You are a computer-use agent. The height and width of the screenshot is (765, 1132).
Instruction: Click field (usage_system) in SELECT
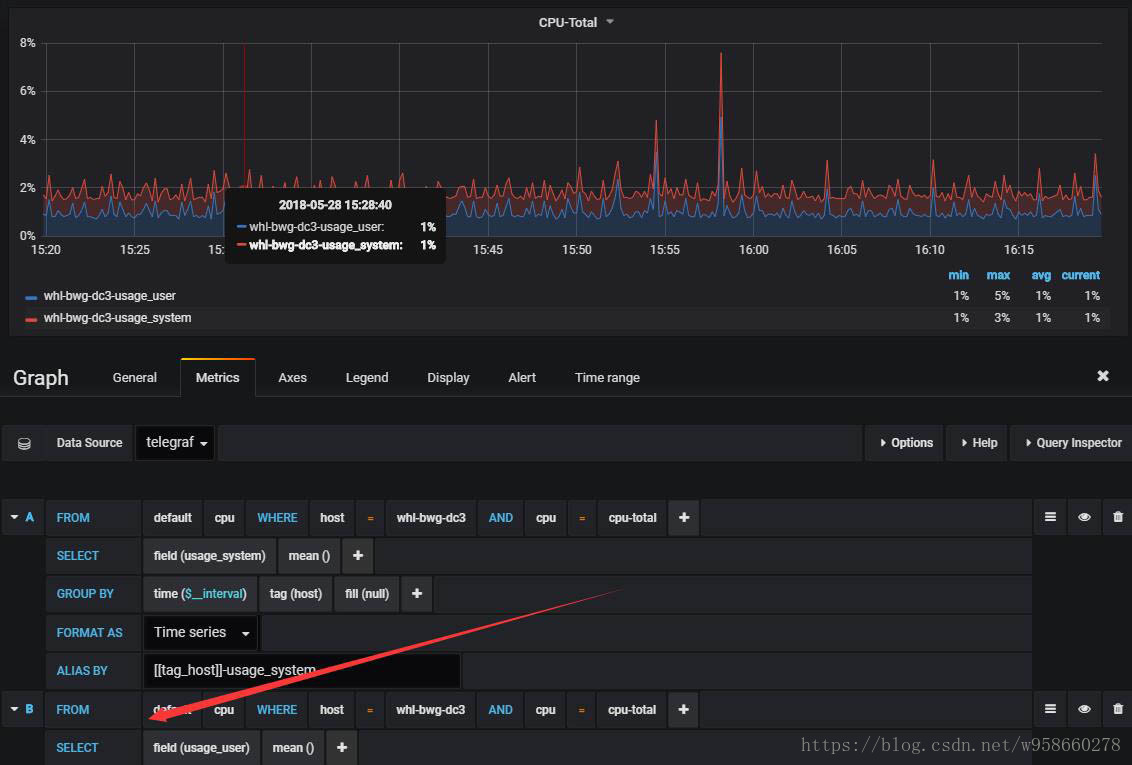[x=209, y=556]
